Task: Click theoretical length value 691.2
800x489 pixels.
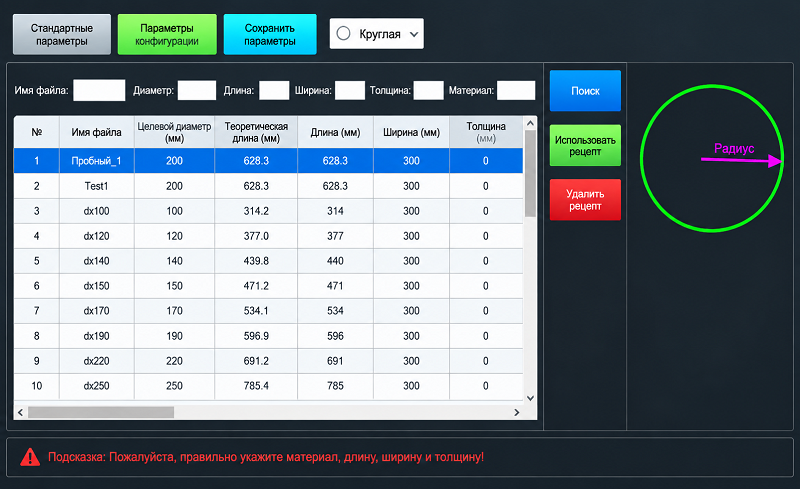Action: click(256, 361)
